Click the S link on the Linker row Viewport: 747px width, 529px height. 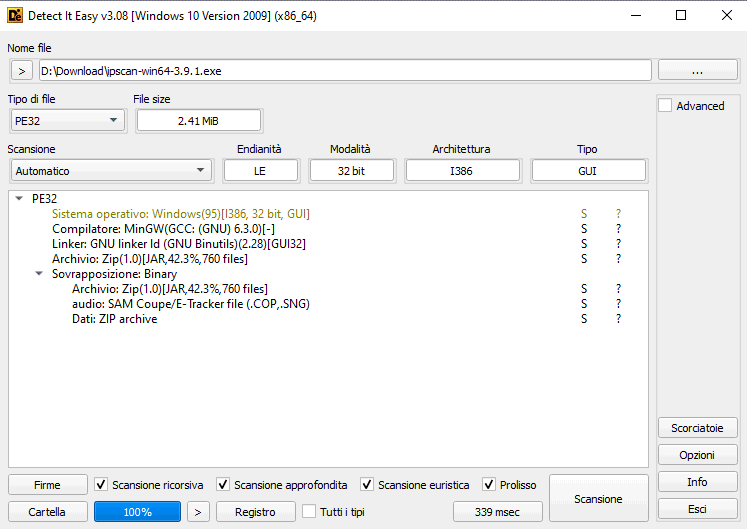(584, 244)
